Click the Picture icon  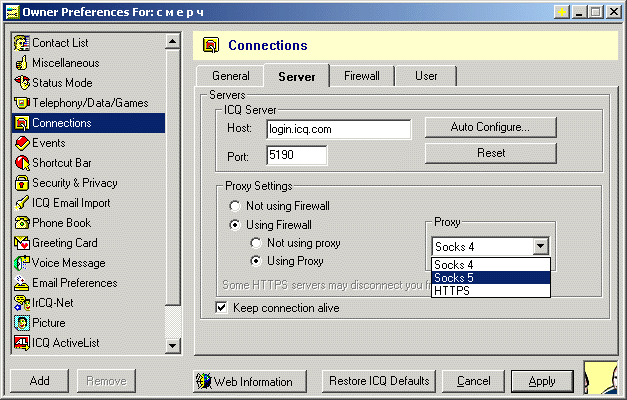22,323
